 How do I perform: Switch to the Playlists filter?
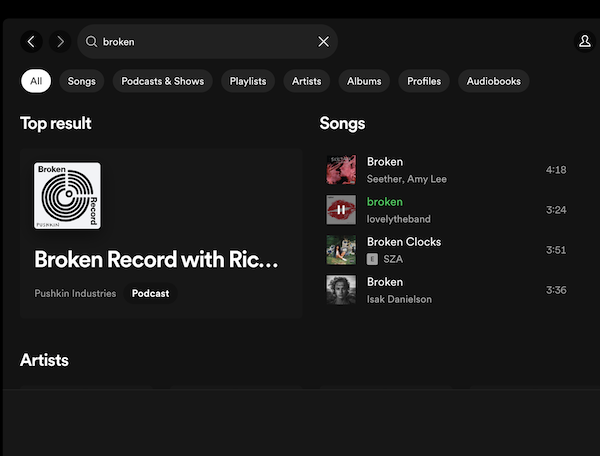pos(248,81)
